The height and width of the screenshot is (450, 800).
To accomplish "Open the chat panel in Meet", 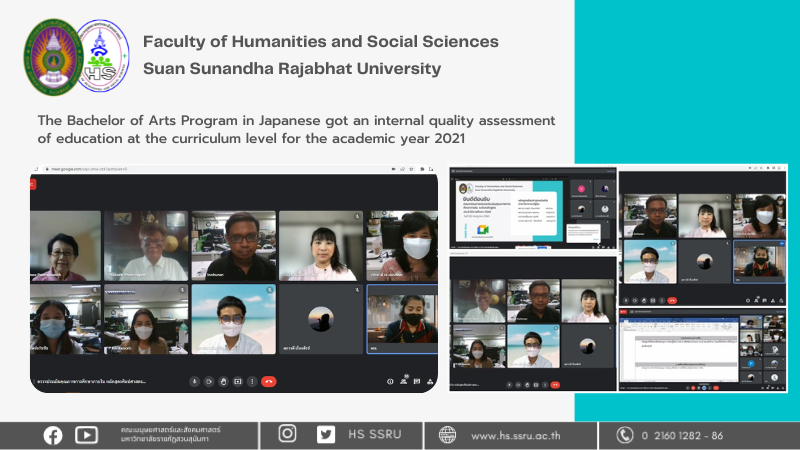I will pyautogui.click(x=416, y=381).
